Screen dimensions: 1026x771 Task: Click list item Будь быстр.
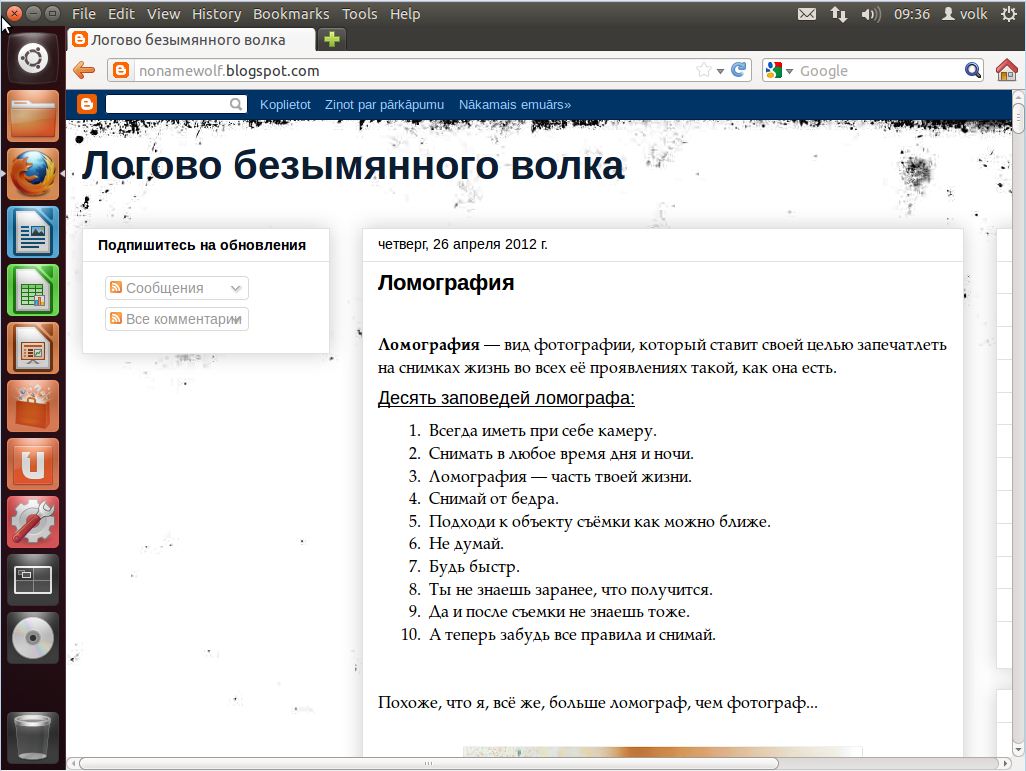click(x=474, y=567)
